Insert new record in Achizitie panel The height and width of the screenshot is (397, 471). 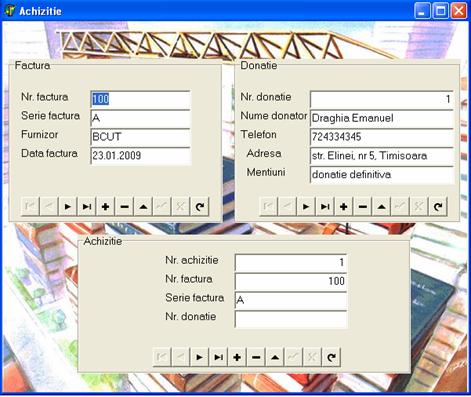point(237,357)
